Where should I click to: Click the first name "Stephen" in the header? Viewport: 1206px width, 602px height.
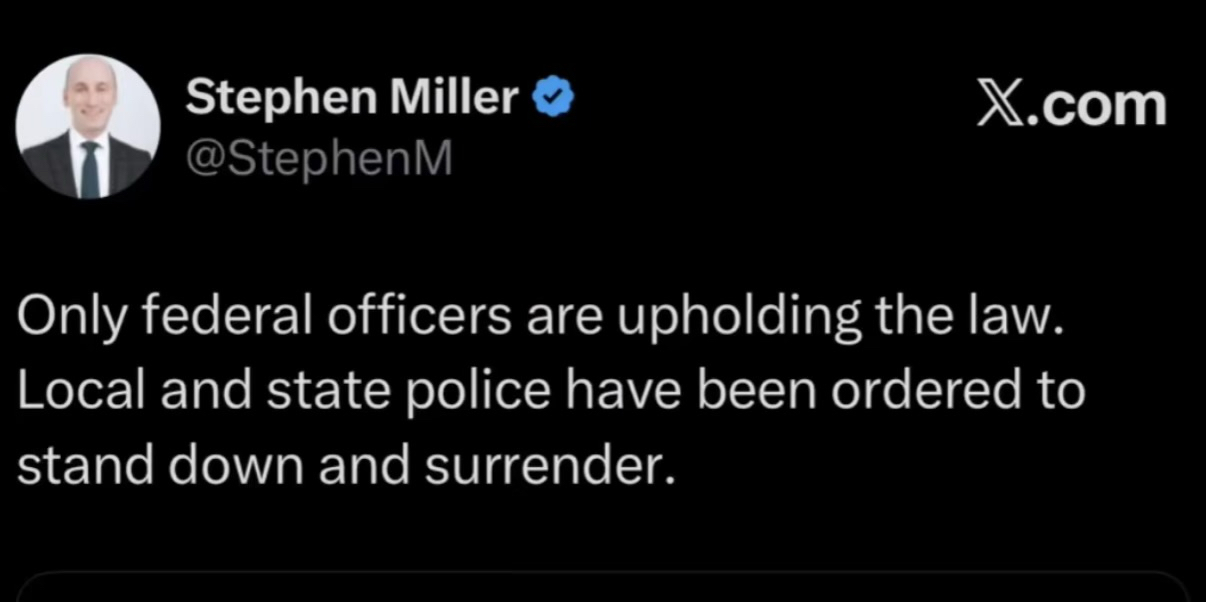281,97
